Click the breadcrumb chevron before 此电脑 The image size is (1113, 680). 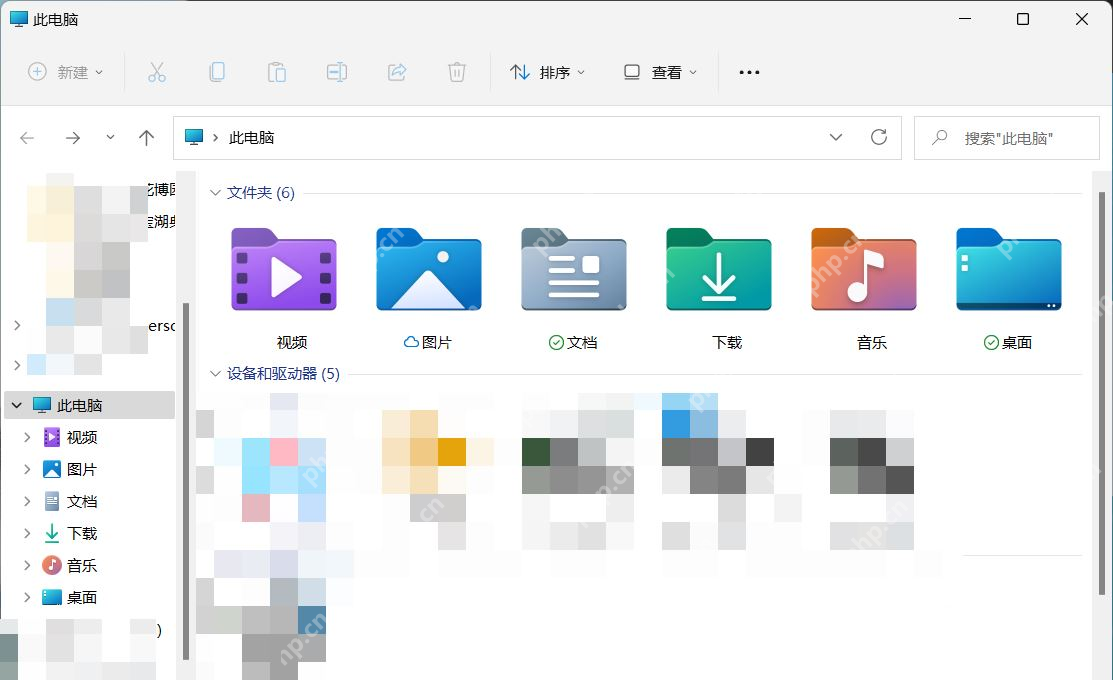tap(215, 138)
